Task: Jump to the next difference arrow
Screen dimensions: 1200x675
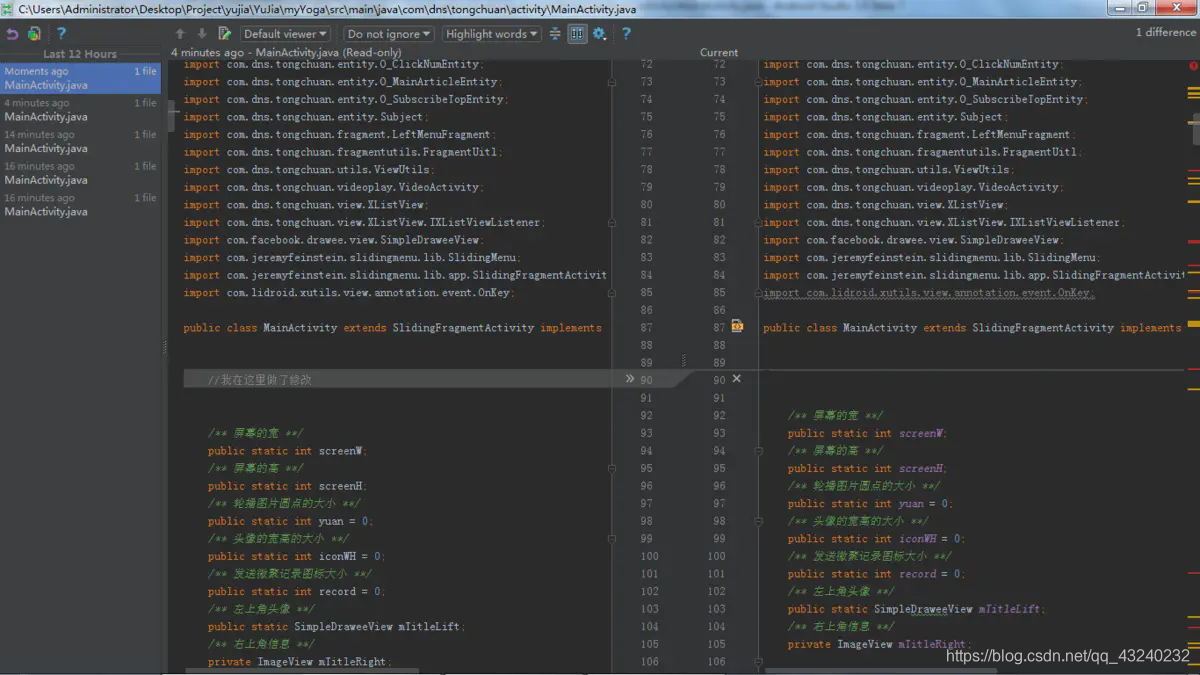Action: 202,34
